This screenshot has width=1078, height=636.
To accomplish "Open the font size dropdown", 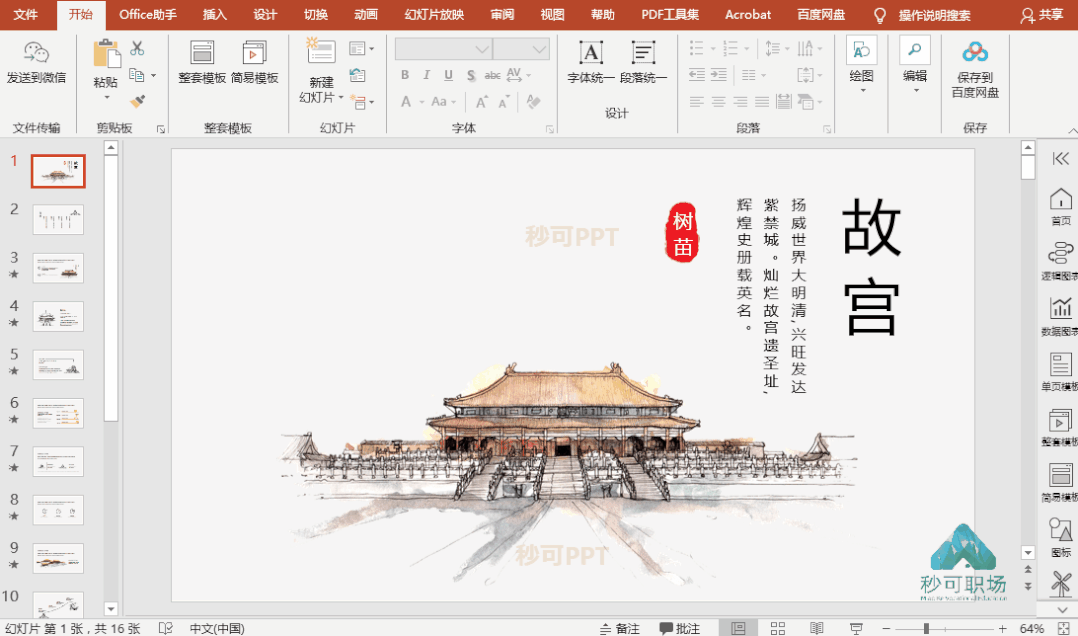I will pos(539,49).
